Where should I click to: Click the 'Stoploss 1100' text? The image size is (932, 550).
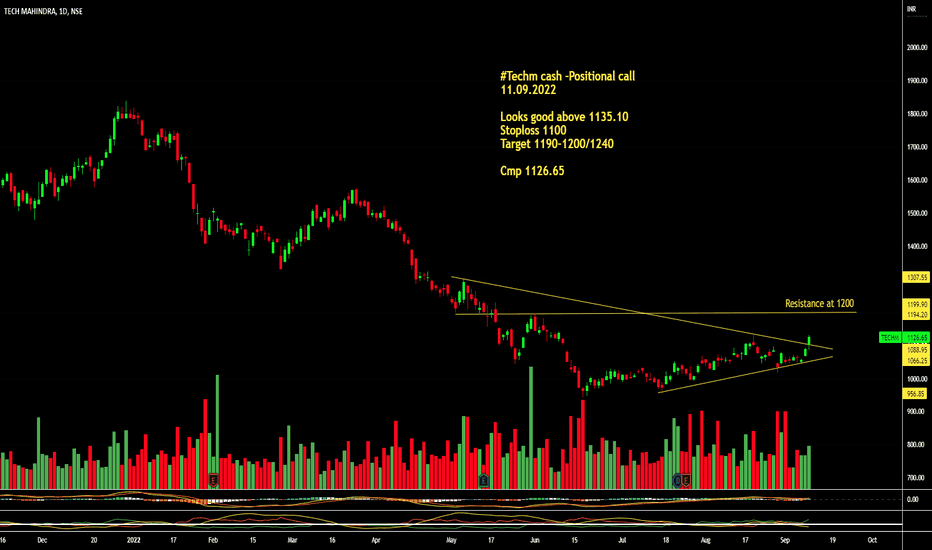pos(533,130)
